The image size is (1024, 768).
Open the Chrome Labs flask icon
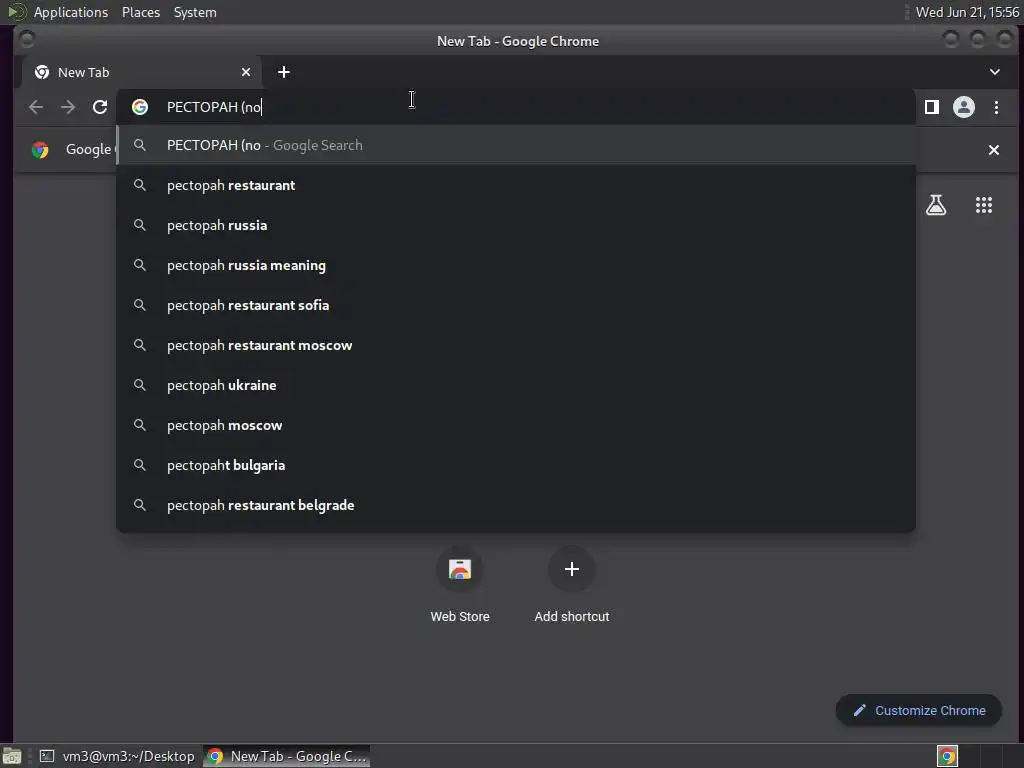point(936,205)
